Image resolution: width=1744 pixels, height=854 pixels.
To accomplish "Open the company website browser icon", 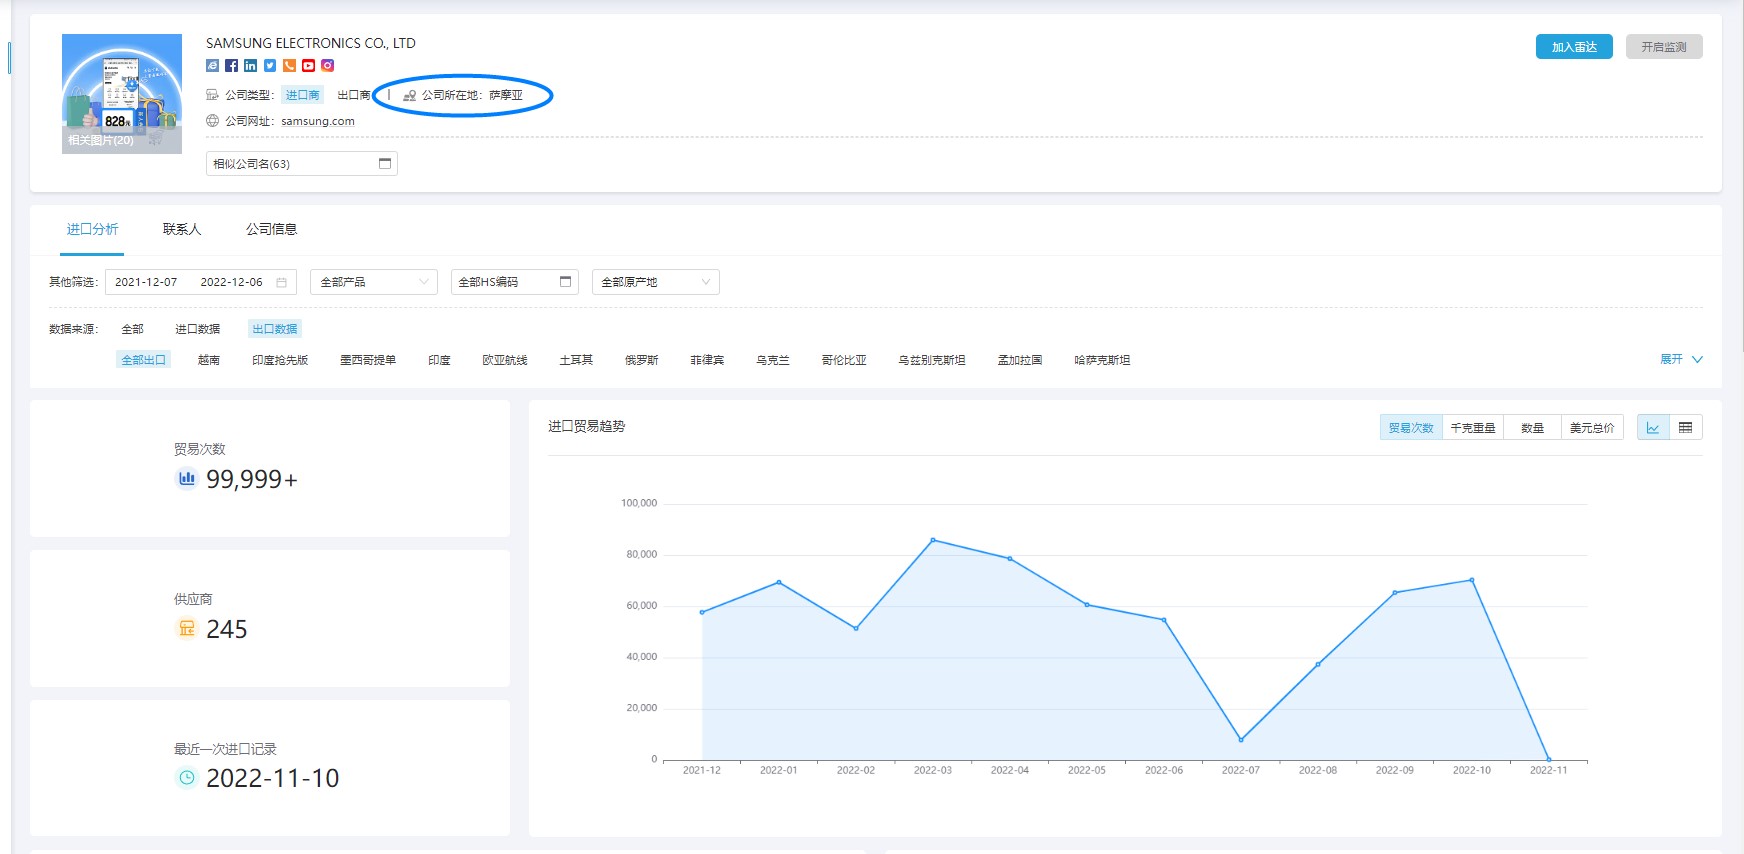I will click(x=212, y=66).
